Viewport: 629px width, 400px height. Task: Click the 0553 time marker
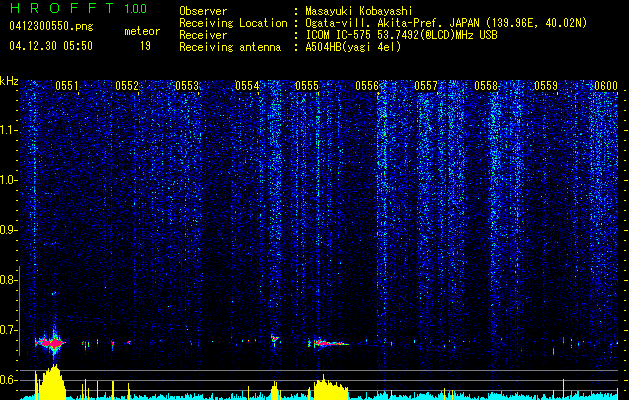[x=187, y=85]
